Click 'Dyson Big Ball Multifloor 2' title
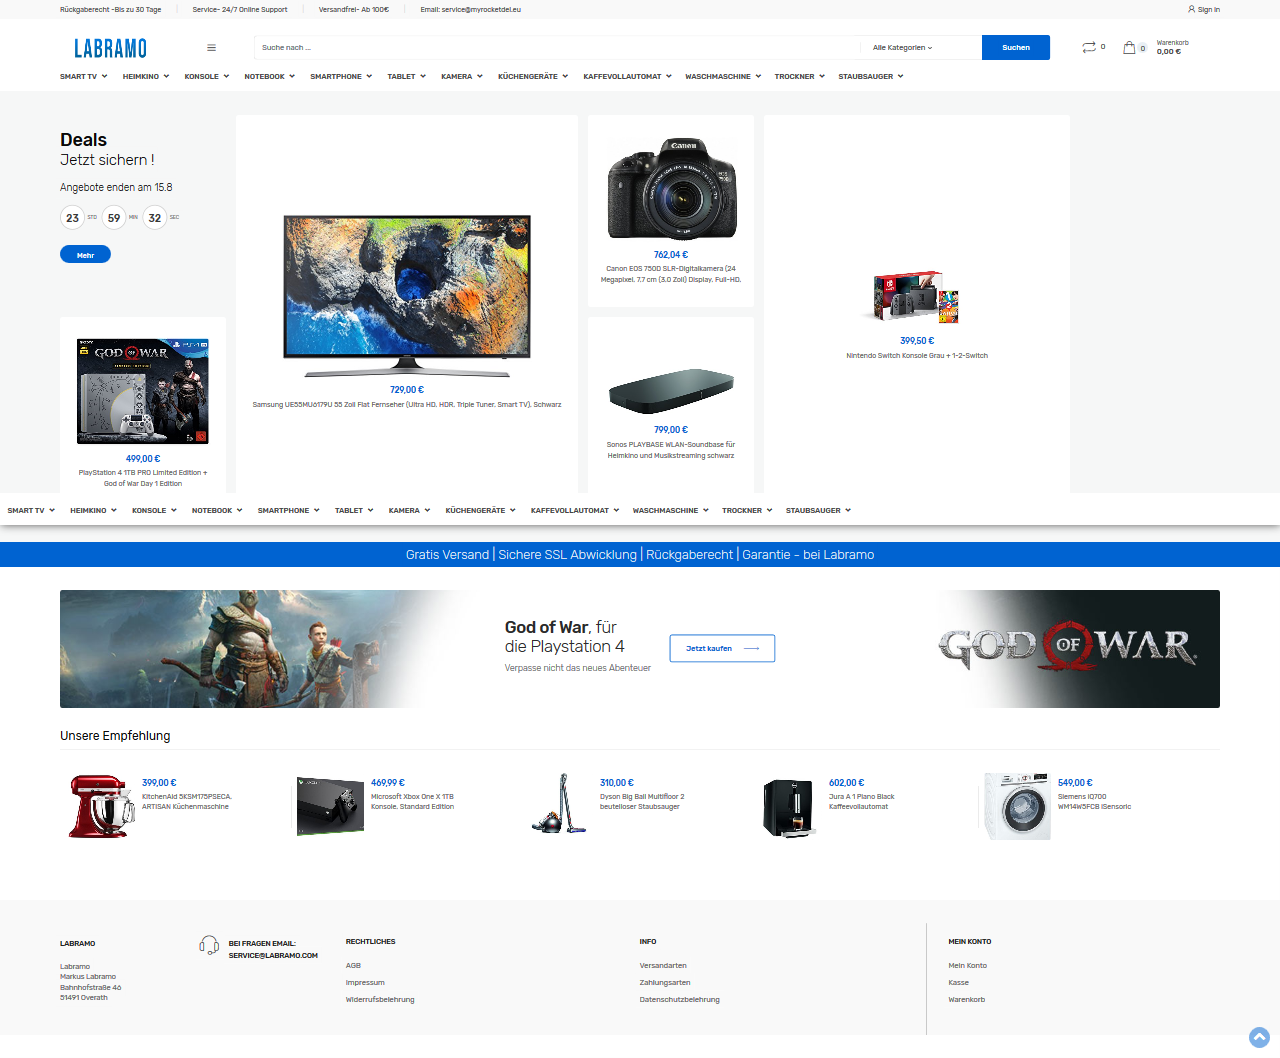 tap(642, 802)
